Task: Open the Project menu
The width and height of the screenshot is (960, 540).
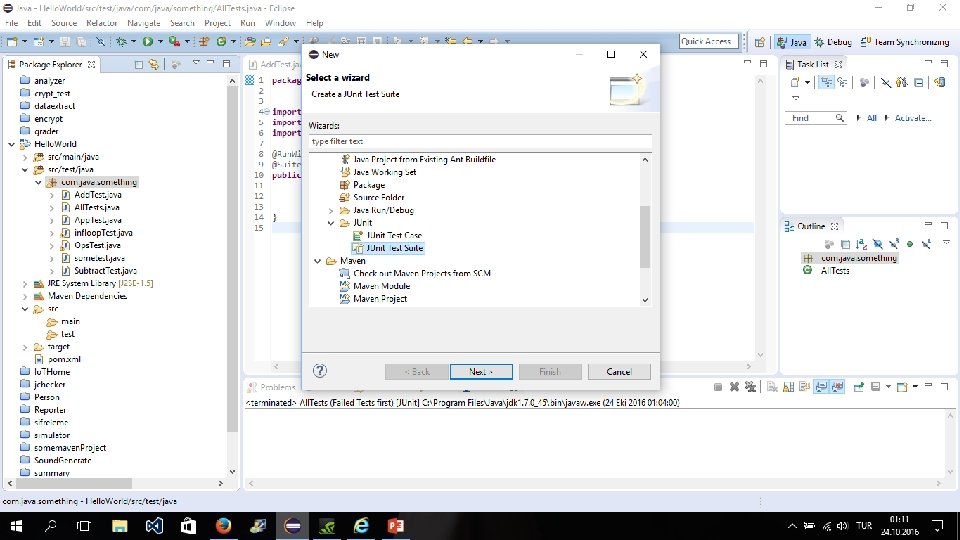Action: point(217,23)
